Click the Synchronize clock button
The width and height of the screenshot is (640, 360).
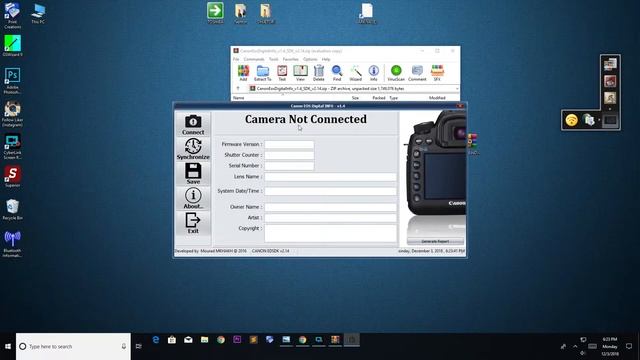coord(193,149)
